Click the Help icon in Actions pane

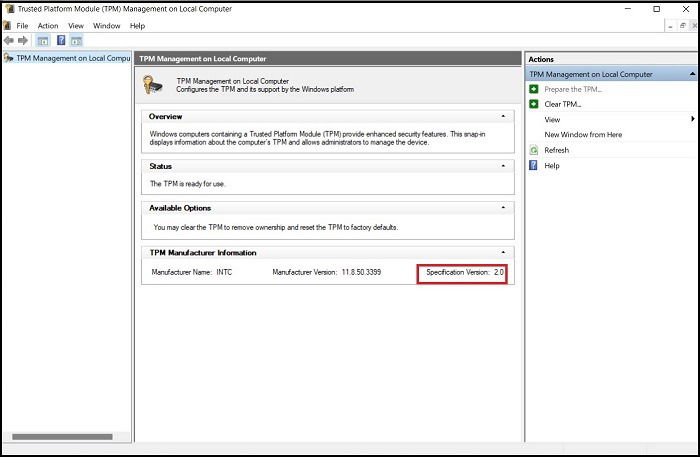pyautogui.click(x=533, y=166)
